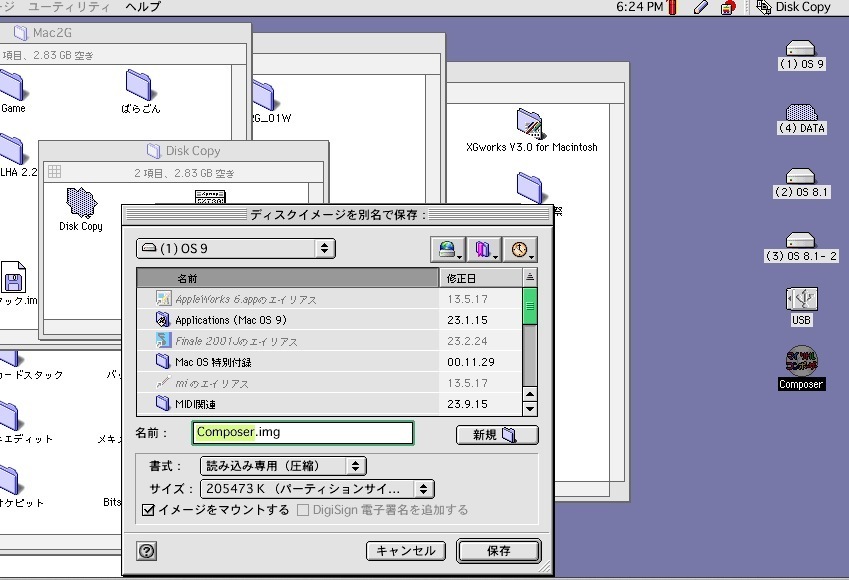The width and height of the screenshot is (849, 580).
Task: Select the Game folder in Mac2G window
Action: [12, 91]
